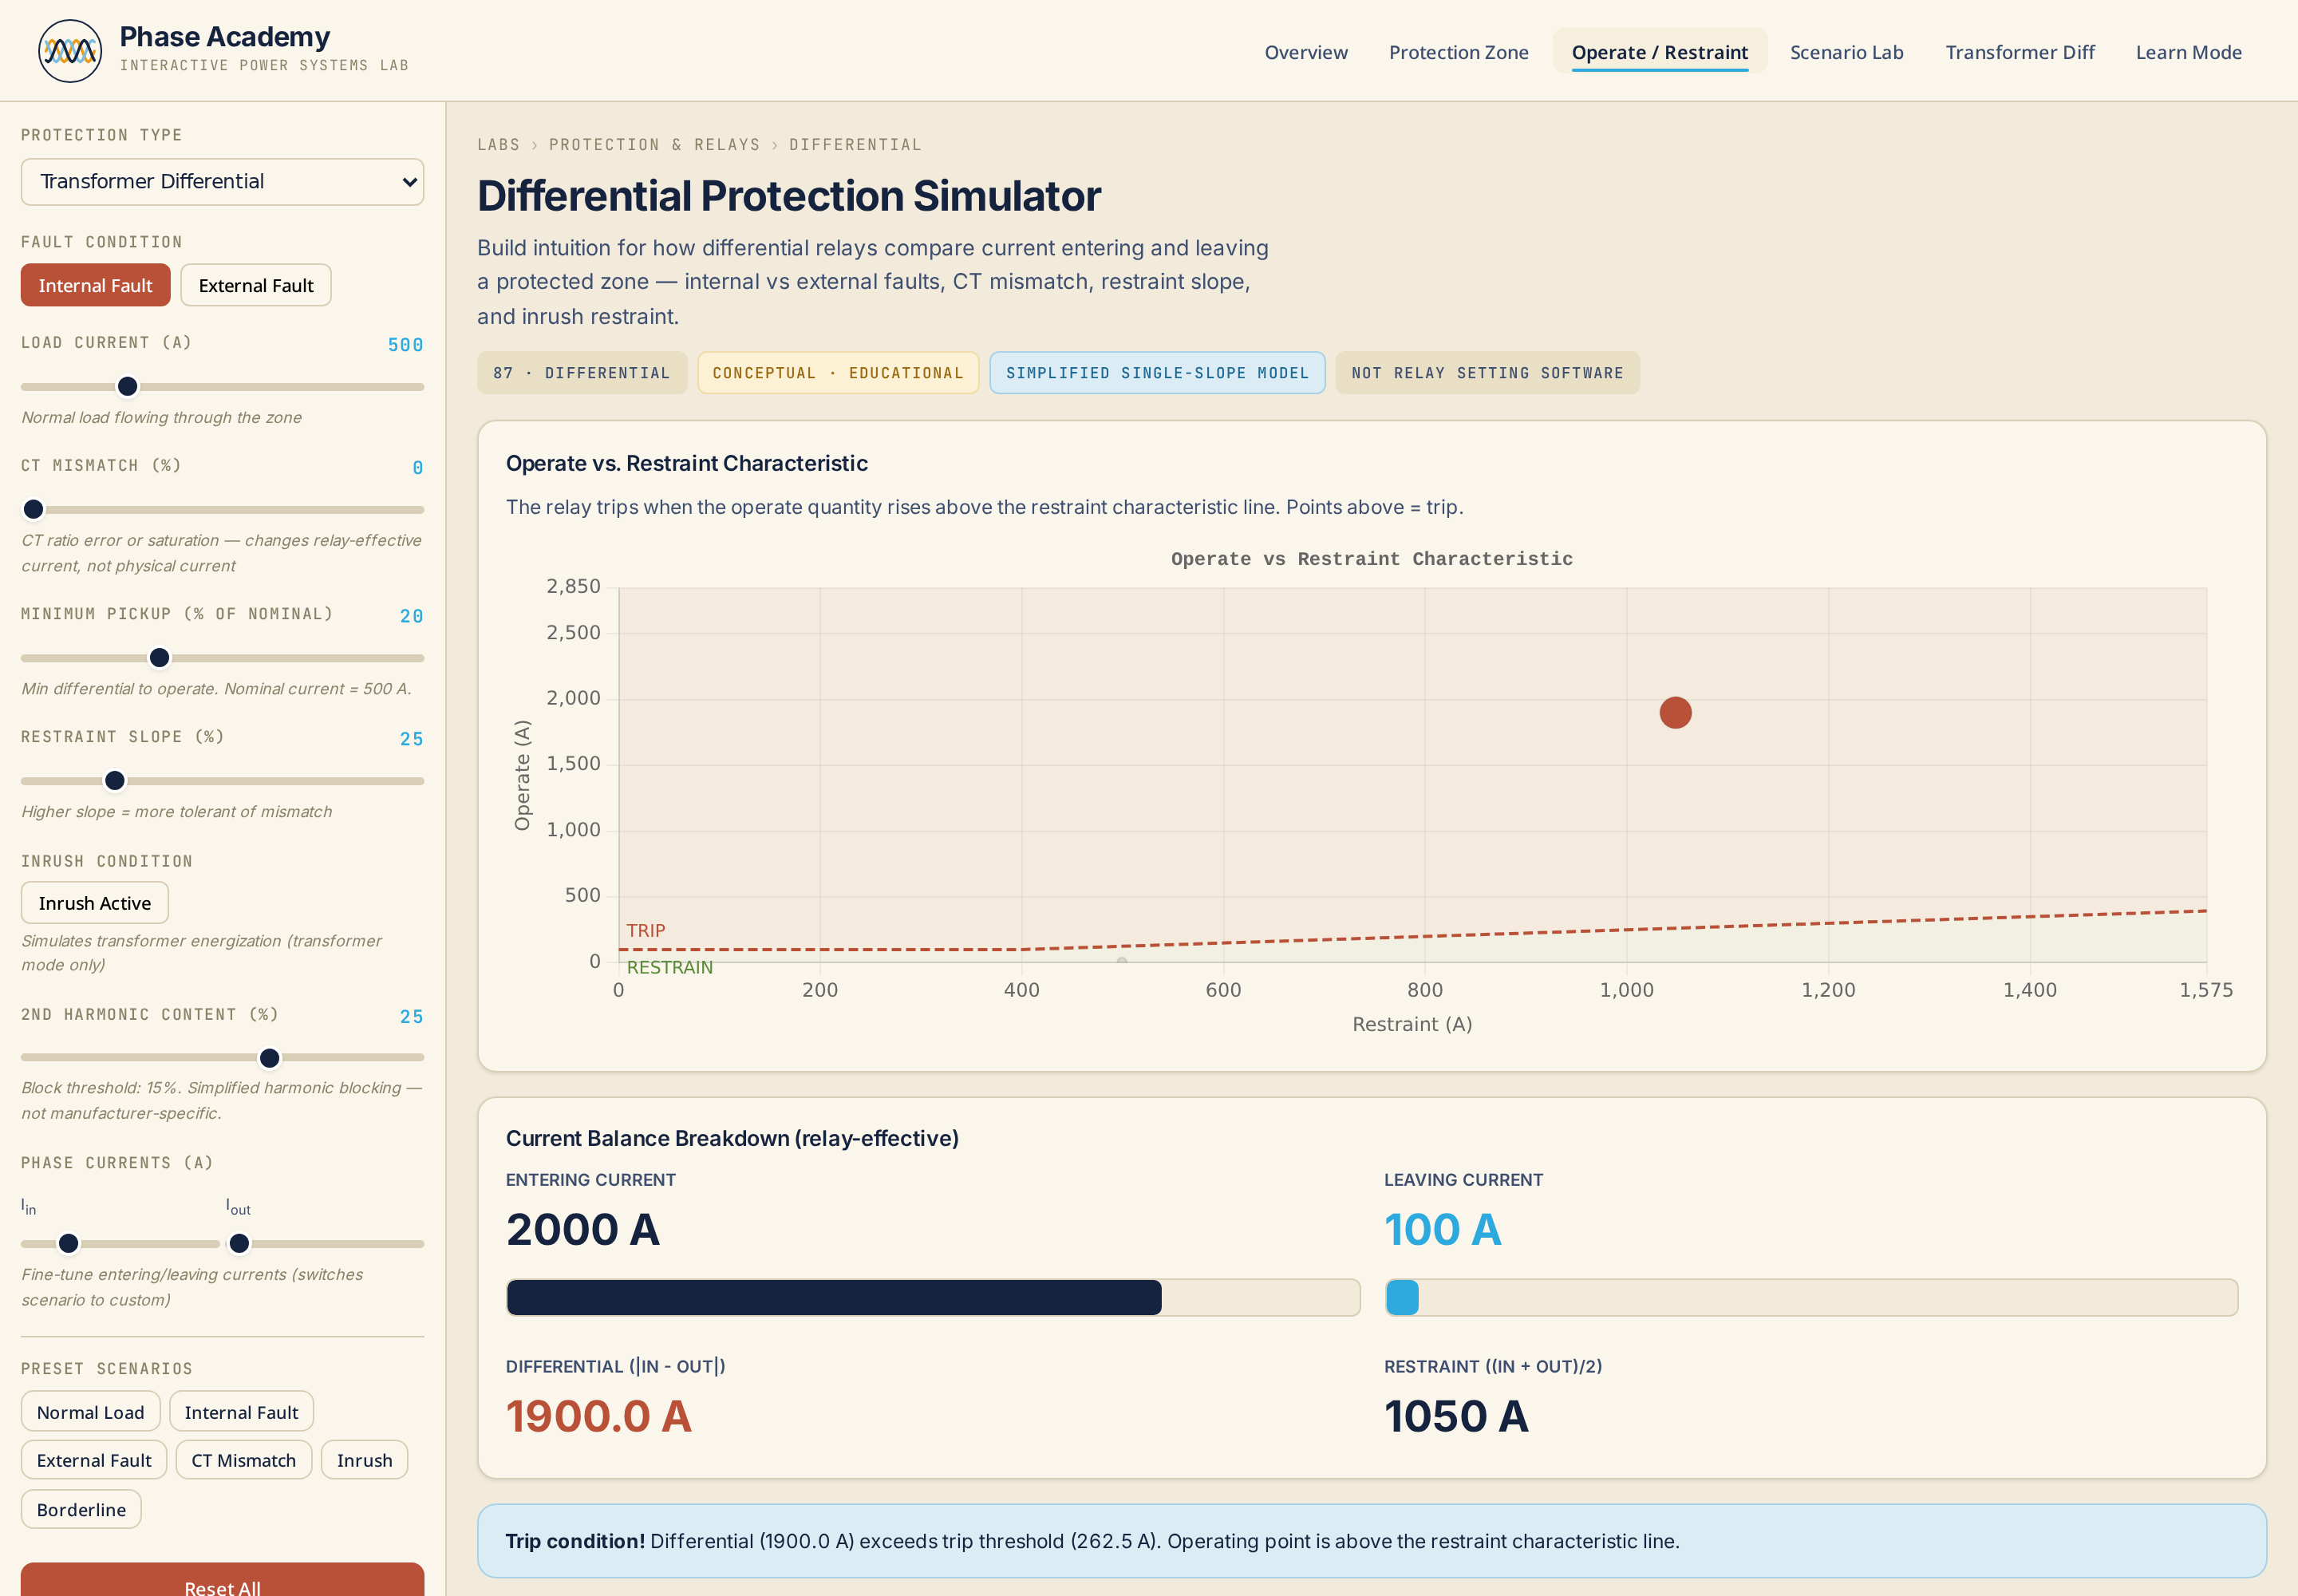
Task: Open the Transformer Diff tab
Action: tap(2020, 52)
